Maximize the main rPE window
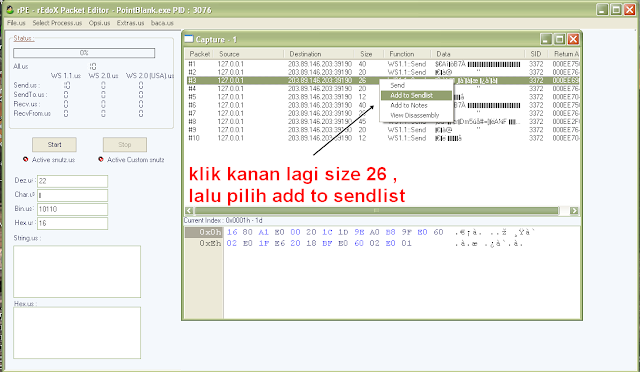Image resolution: width=640 pixels, height=372 pixels. pos(616,10)
